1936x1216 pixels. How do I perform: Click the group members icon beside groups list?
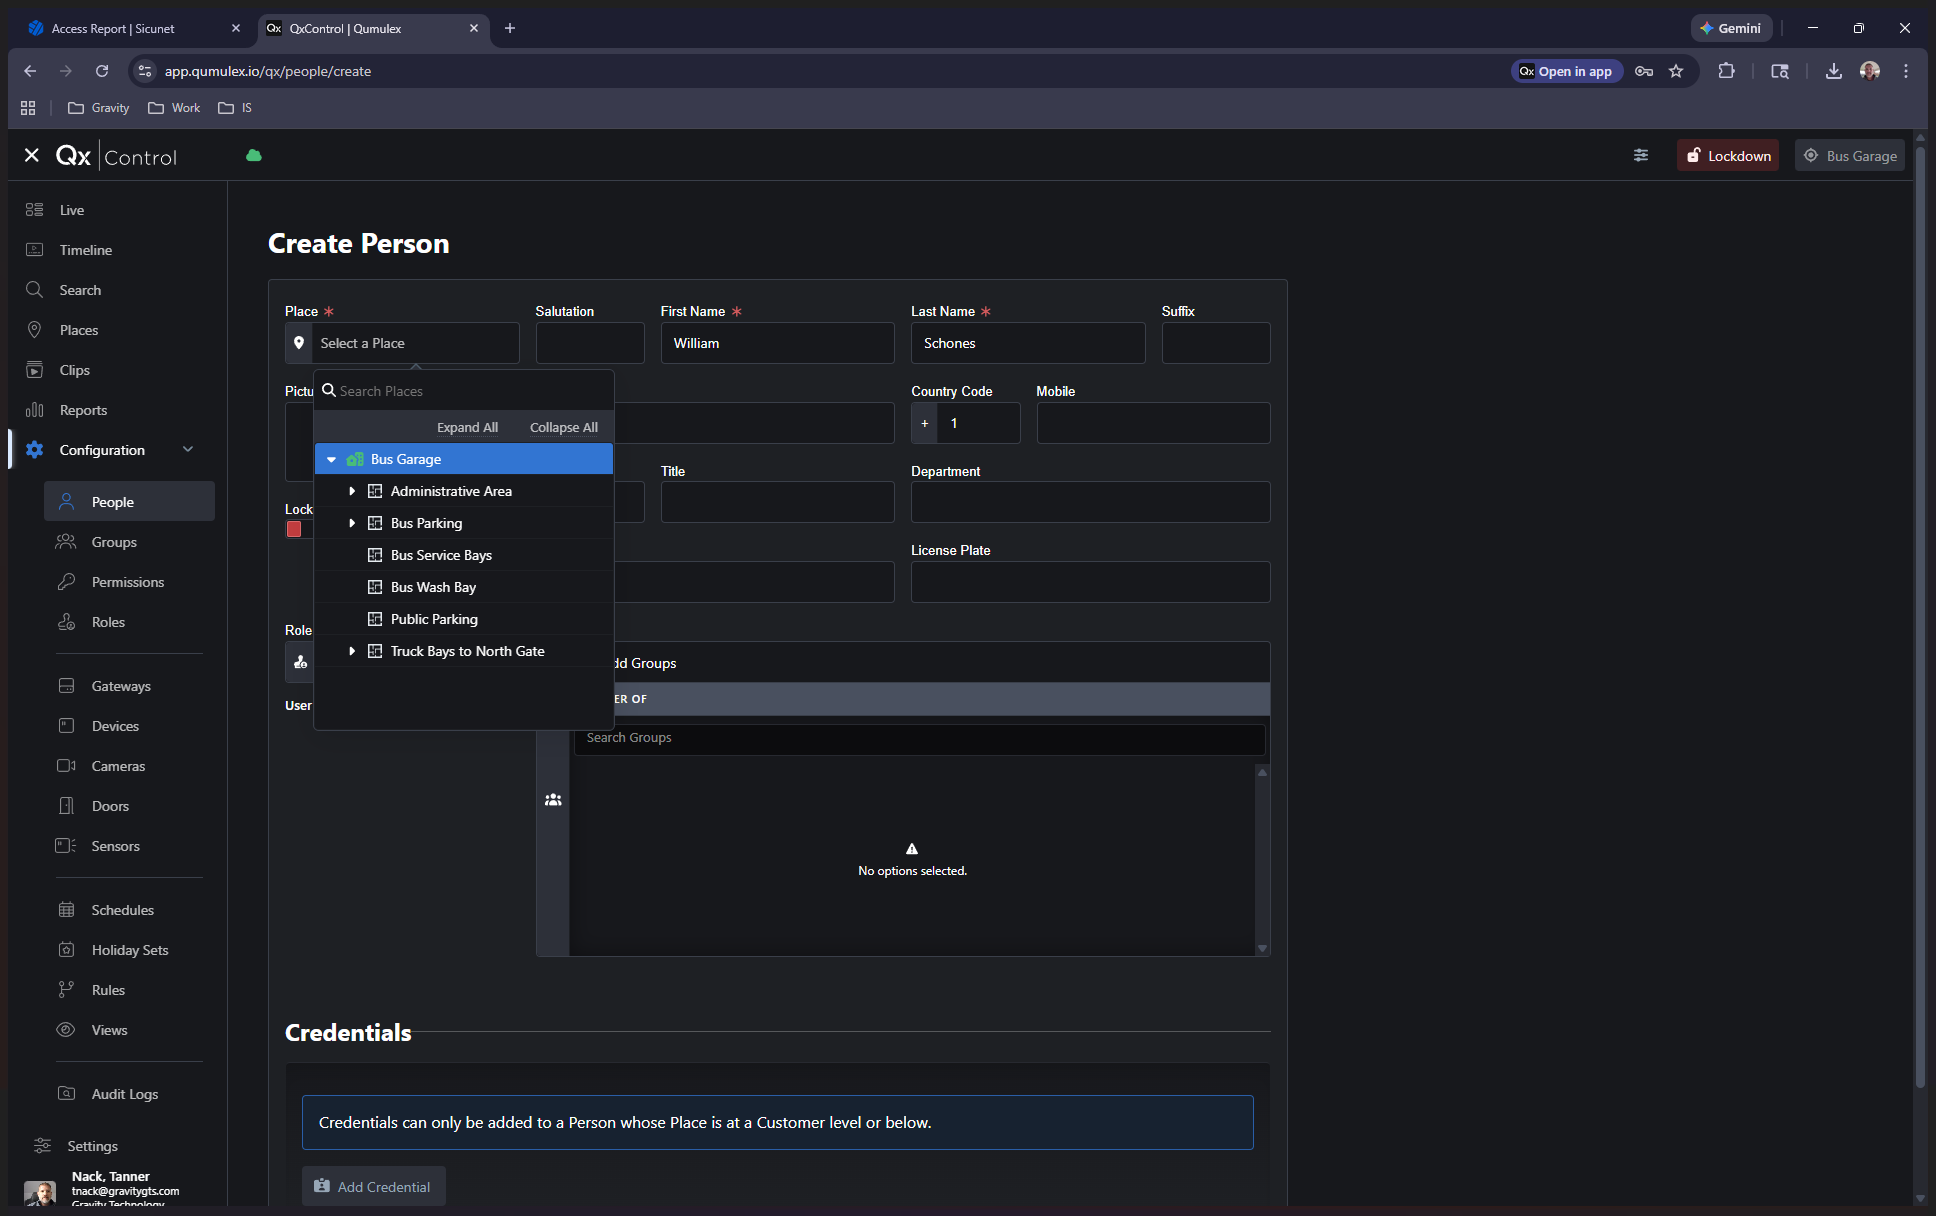click(553, 800)
